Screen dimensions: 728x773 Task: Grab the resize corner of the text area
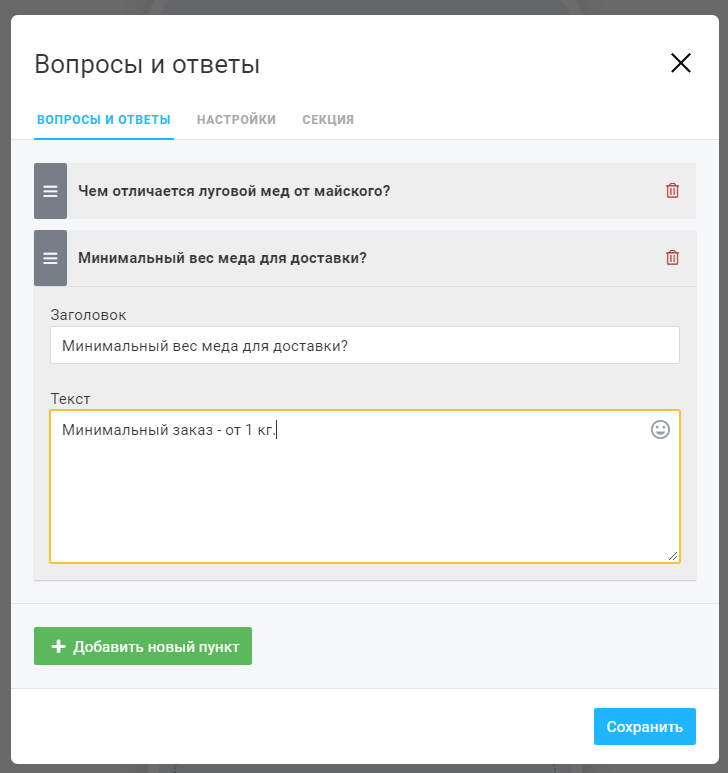coord(673,555)
